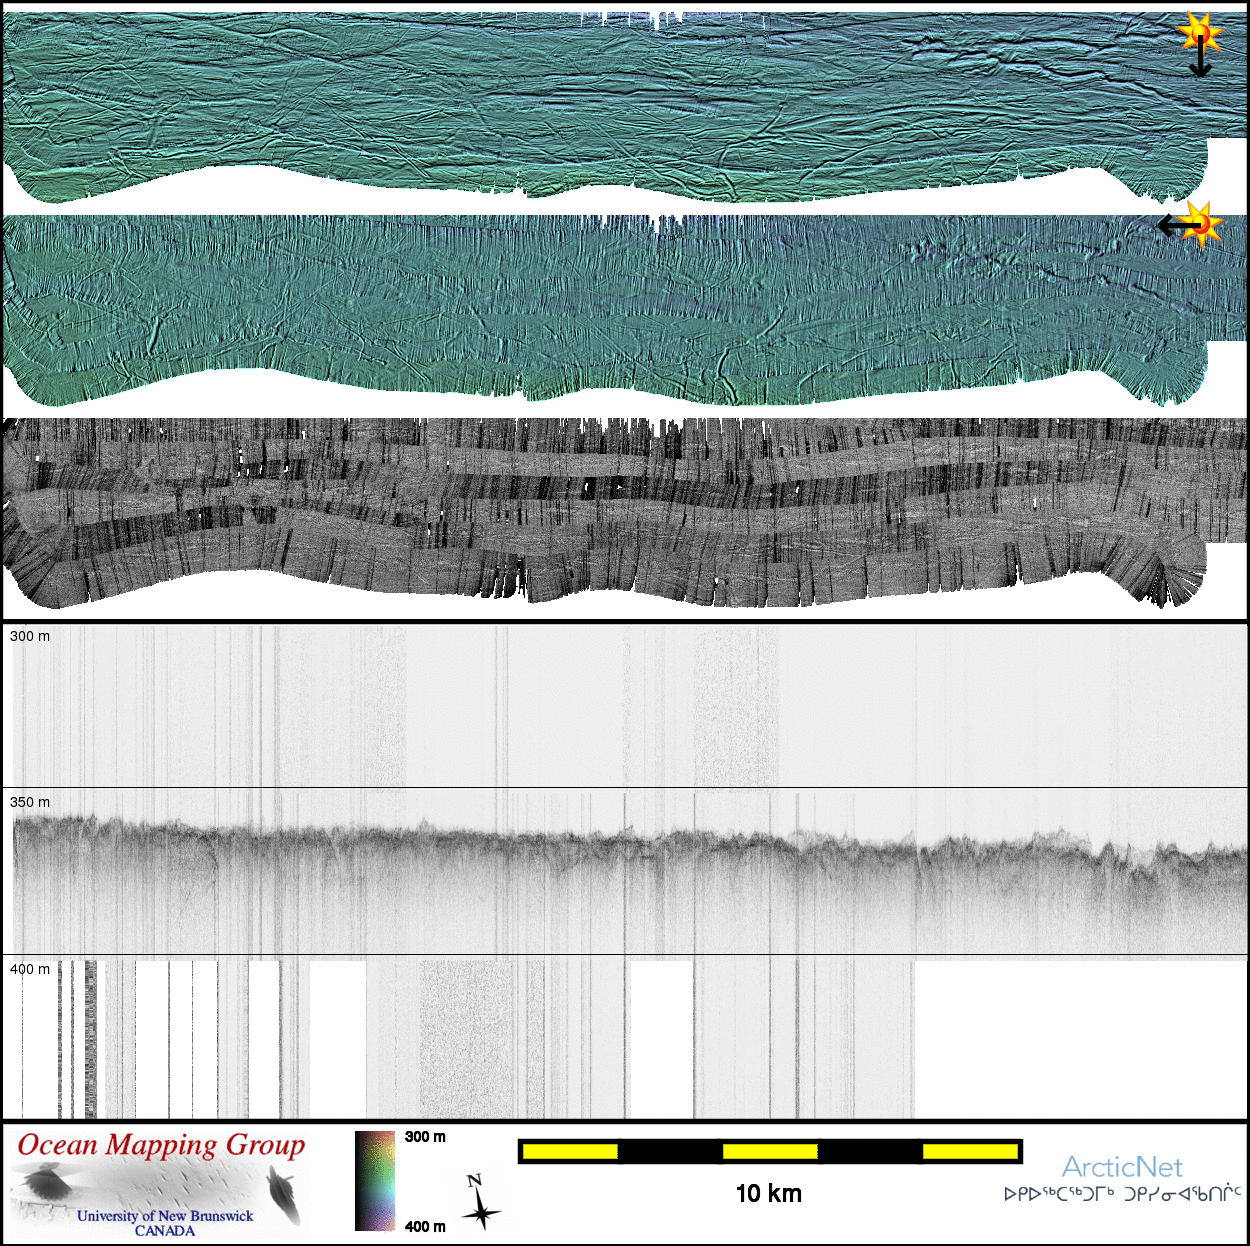Click the middle yellow scale bar segment
Screen dimensions: 1250x1246
point(769,1152)
